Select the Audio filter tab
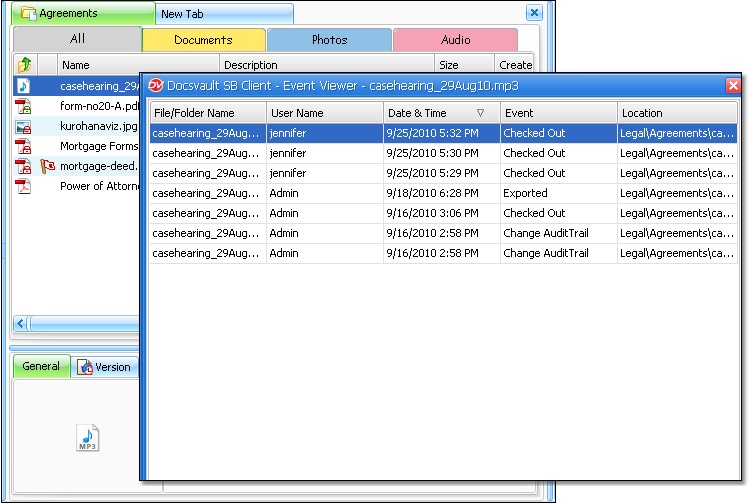Screen dimensions: 749x503 (x=456, y=40)
